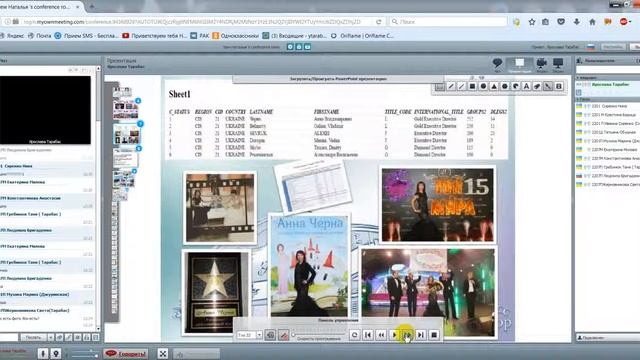The width and height of the screenshot is (640, 360).
Task: Click the loop/repeat playback button
Action: (354, 335)
